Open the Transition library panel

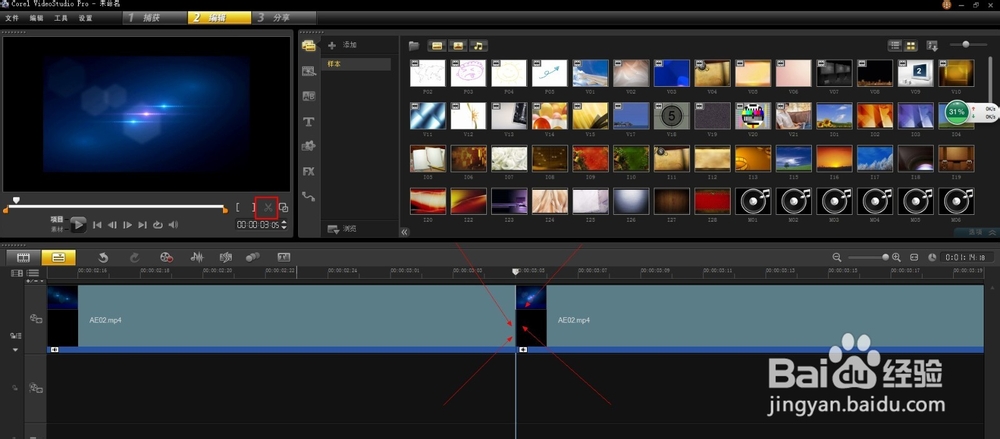[309, 71]
